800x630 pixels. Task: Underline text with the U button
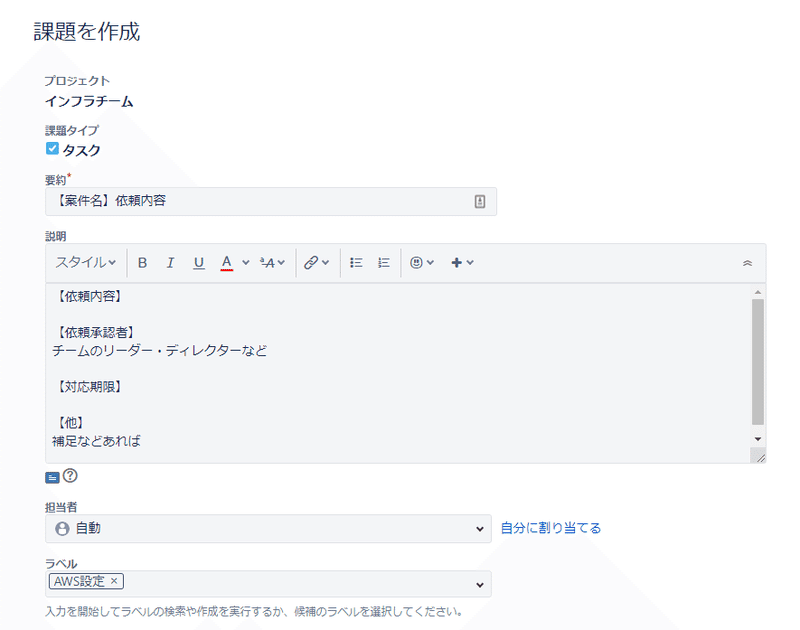click(198, 263)
